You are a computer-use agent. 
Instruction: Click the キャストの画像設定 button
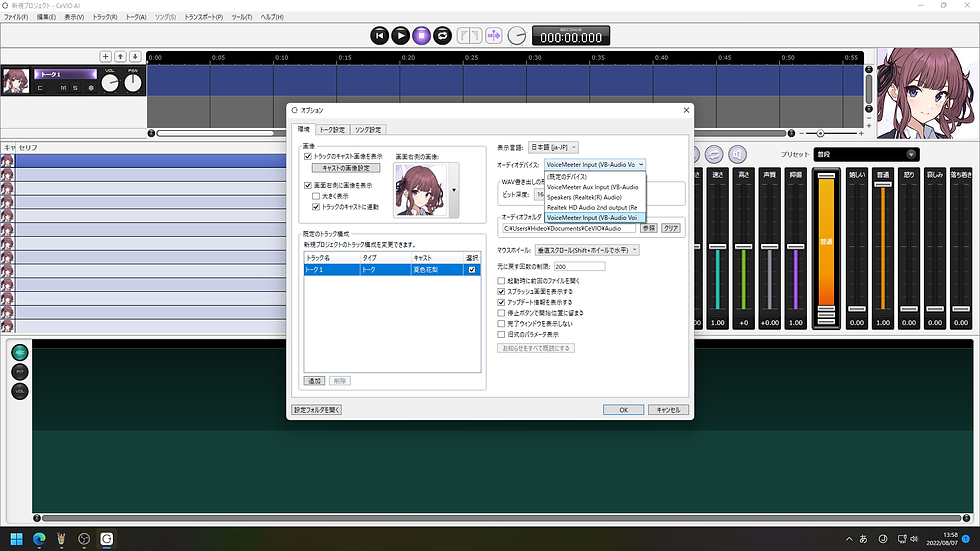pyautogui.click(x=346, y=168)
